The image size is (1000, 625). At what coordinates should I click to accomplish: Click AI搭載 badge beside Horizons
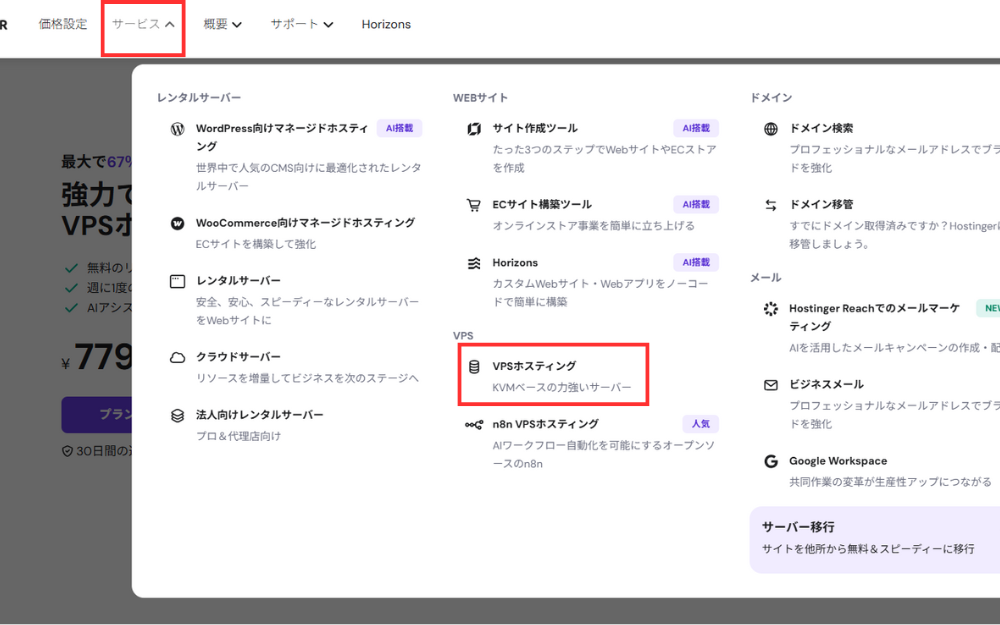[696, 263]
